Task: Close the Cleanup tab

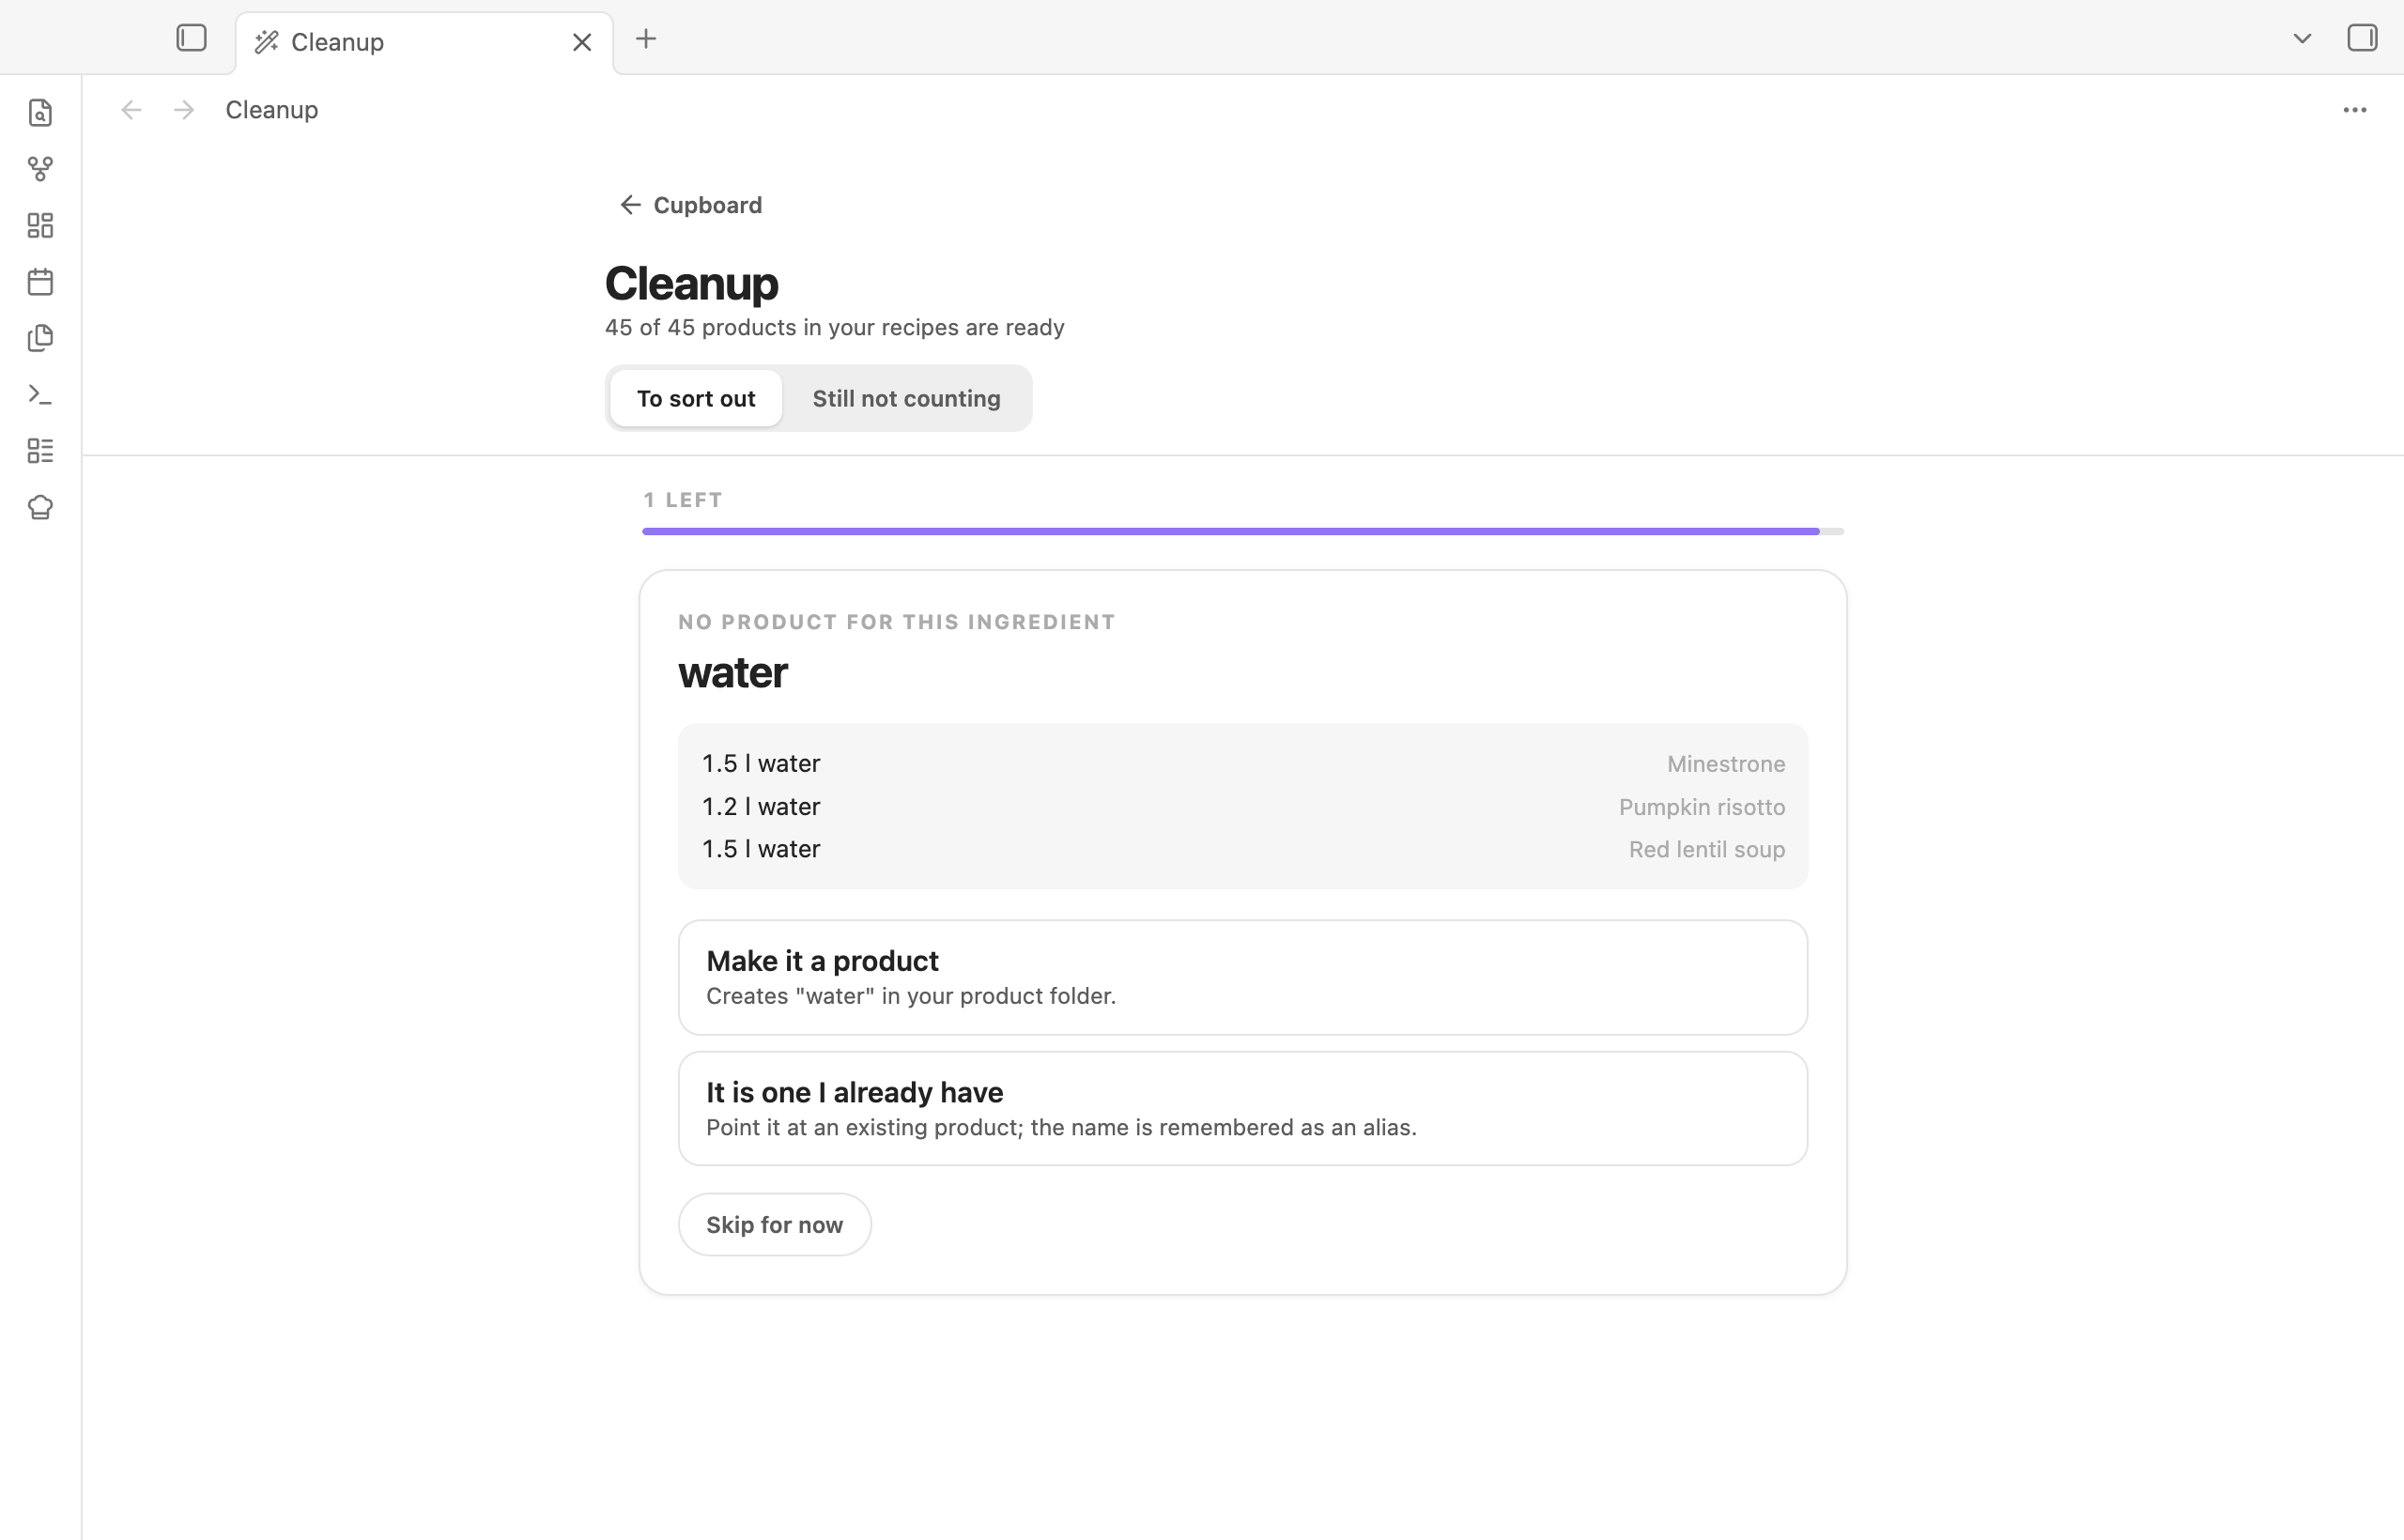Action: (x=582, y=42)
